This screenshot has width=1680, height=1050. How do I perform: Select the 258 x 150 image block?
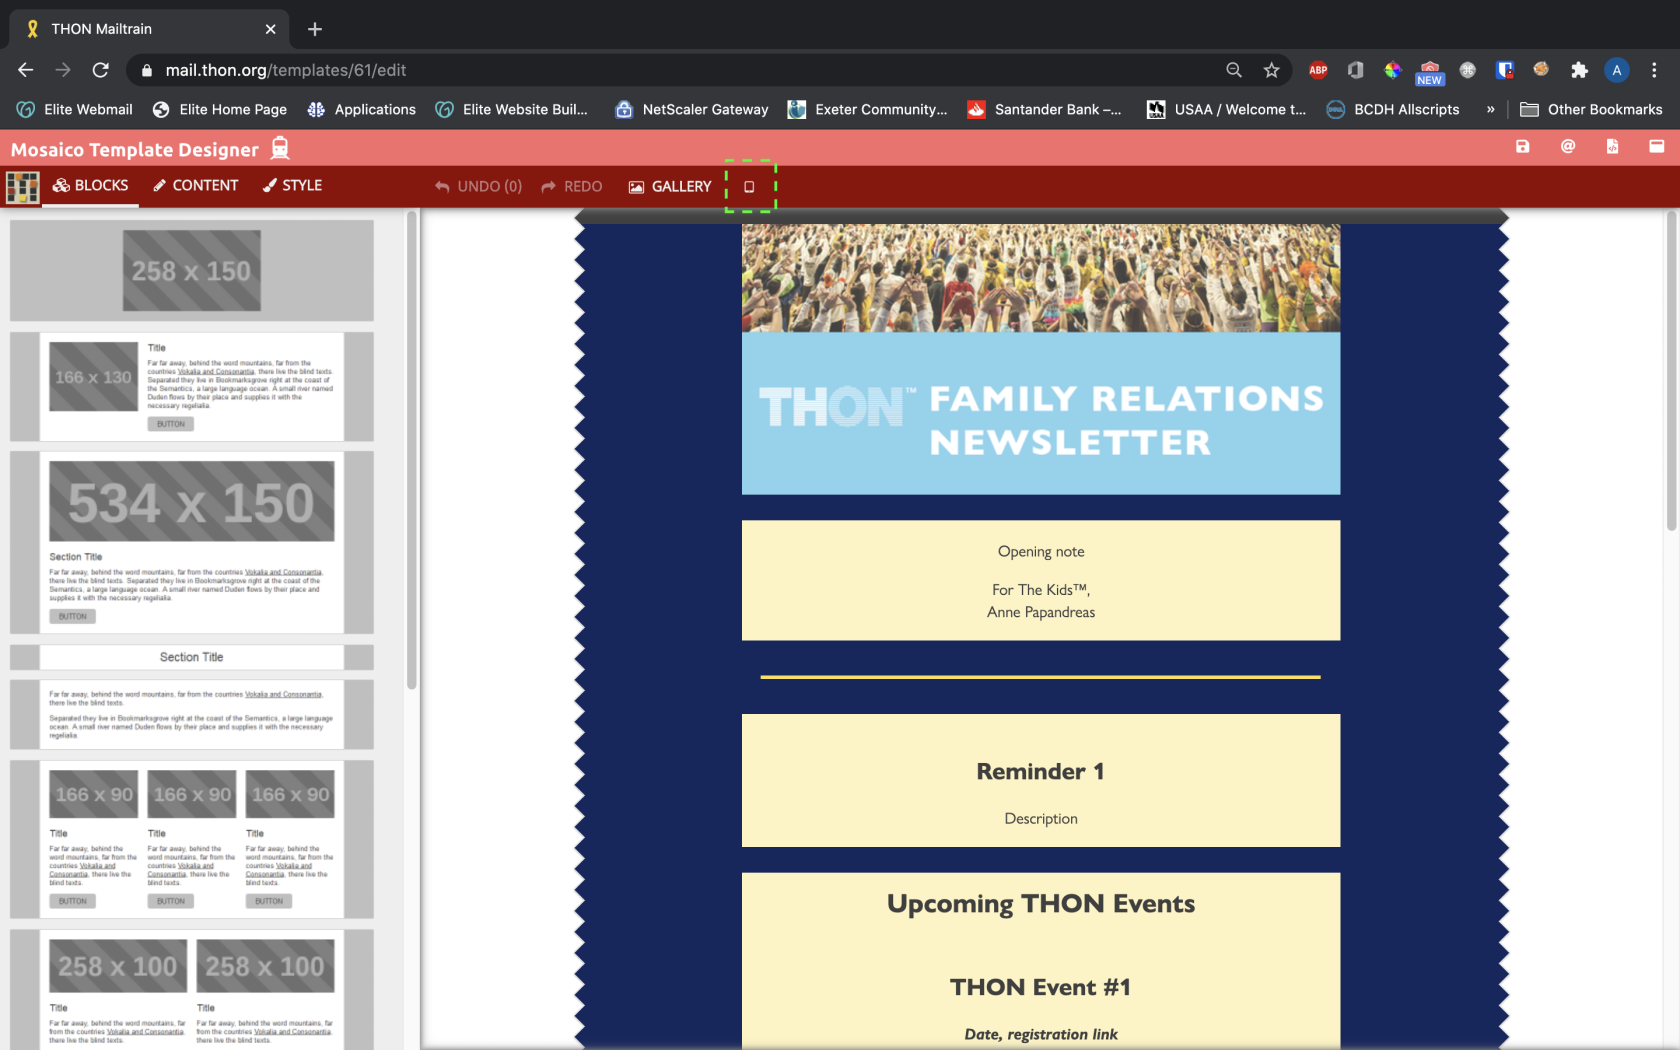(x=192, y=271)
